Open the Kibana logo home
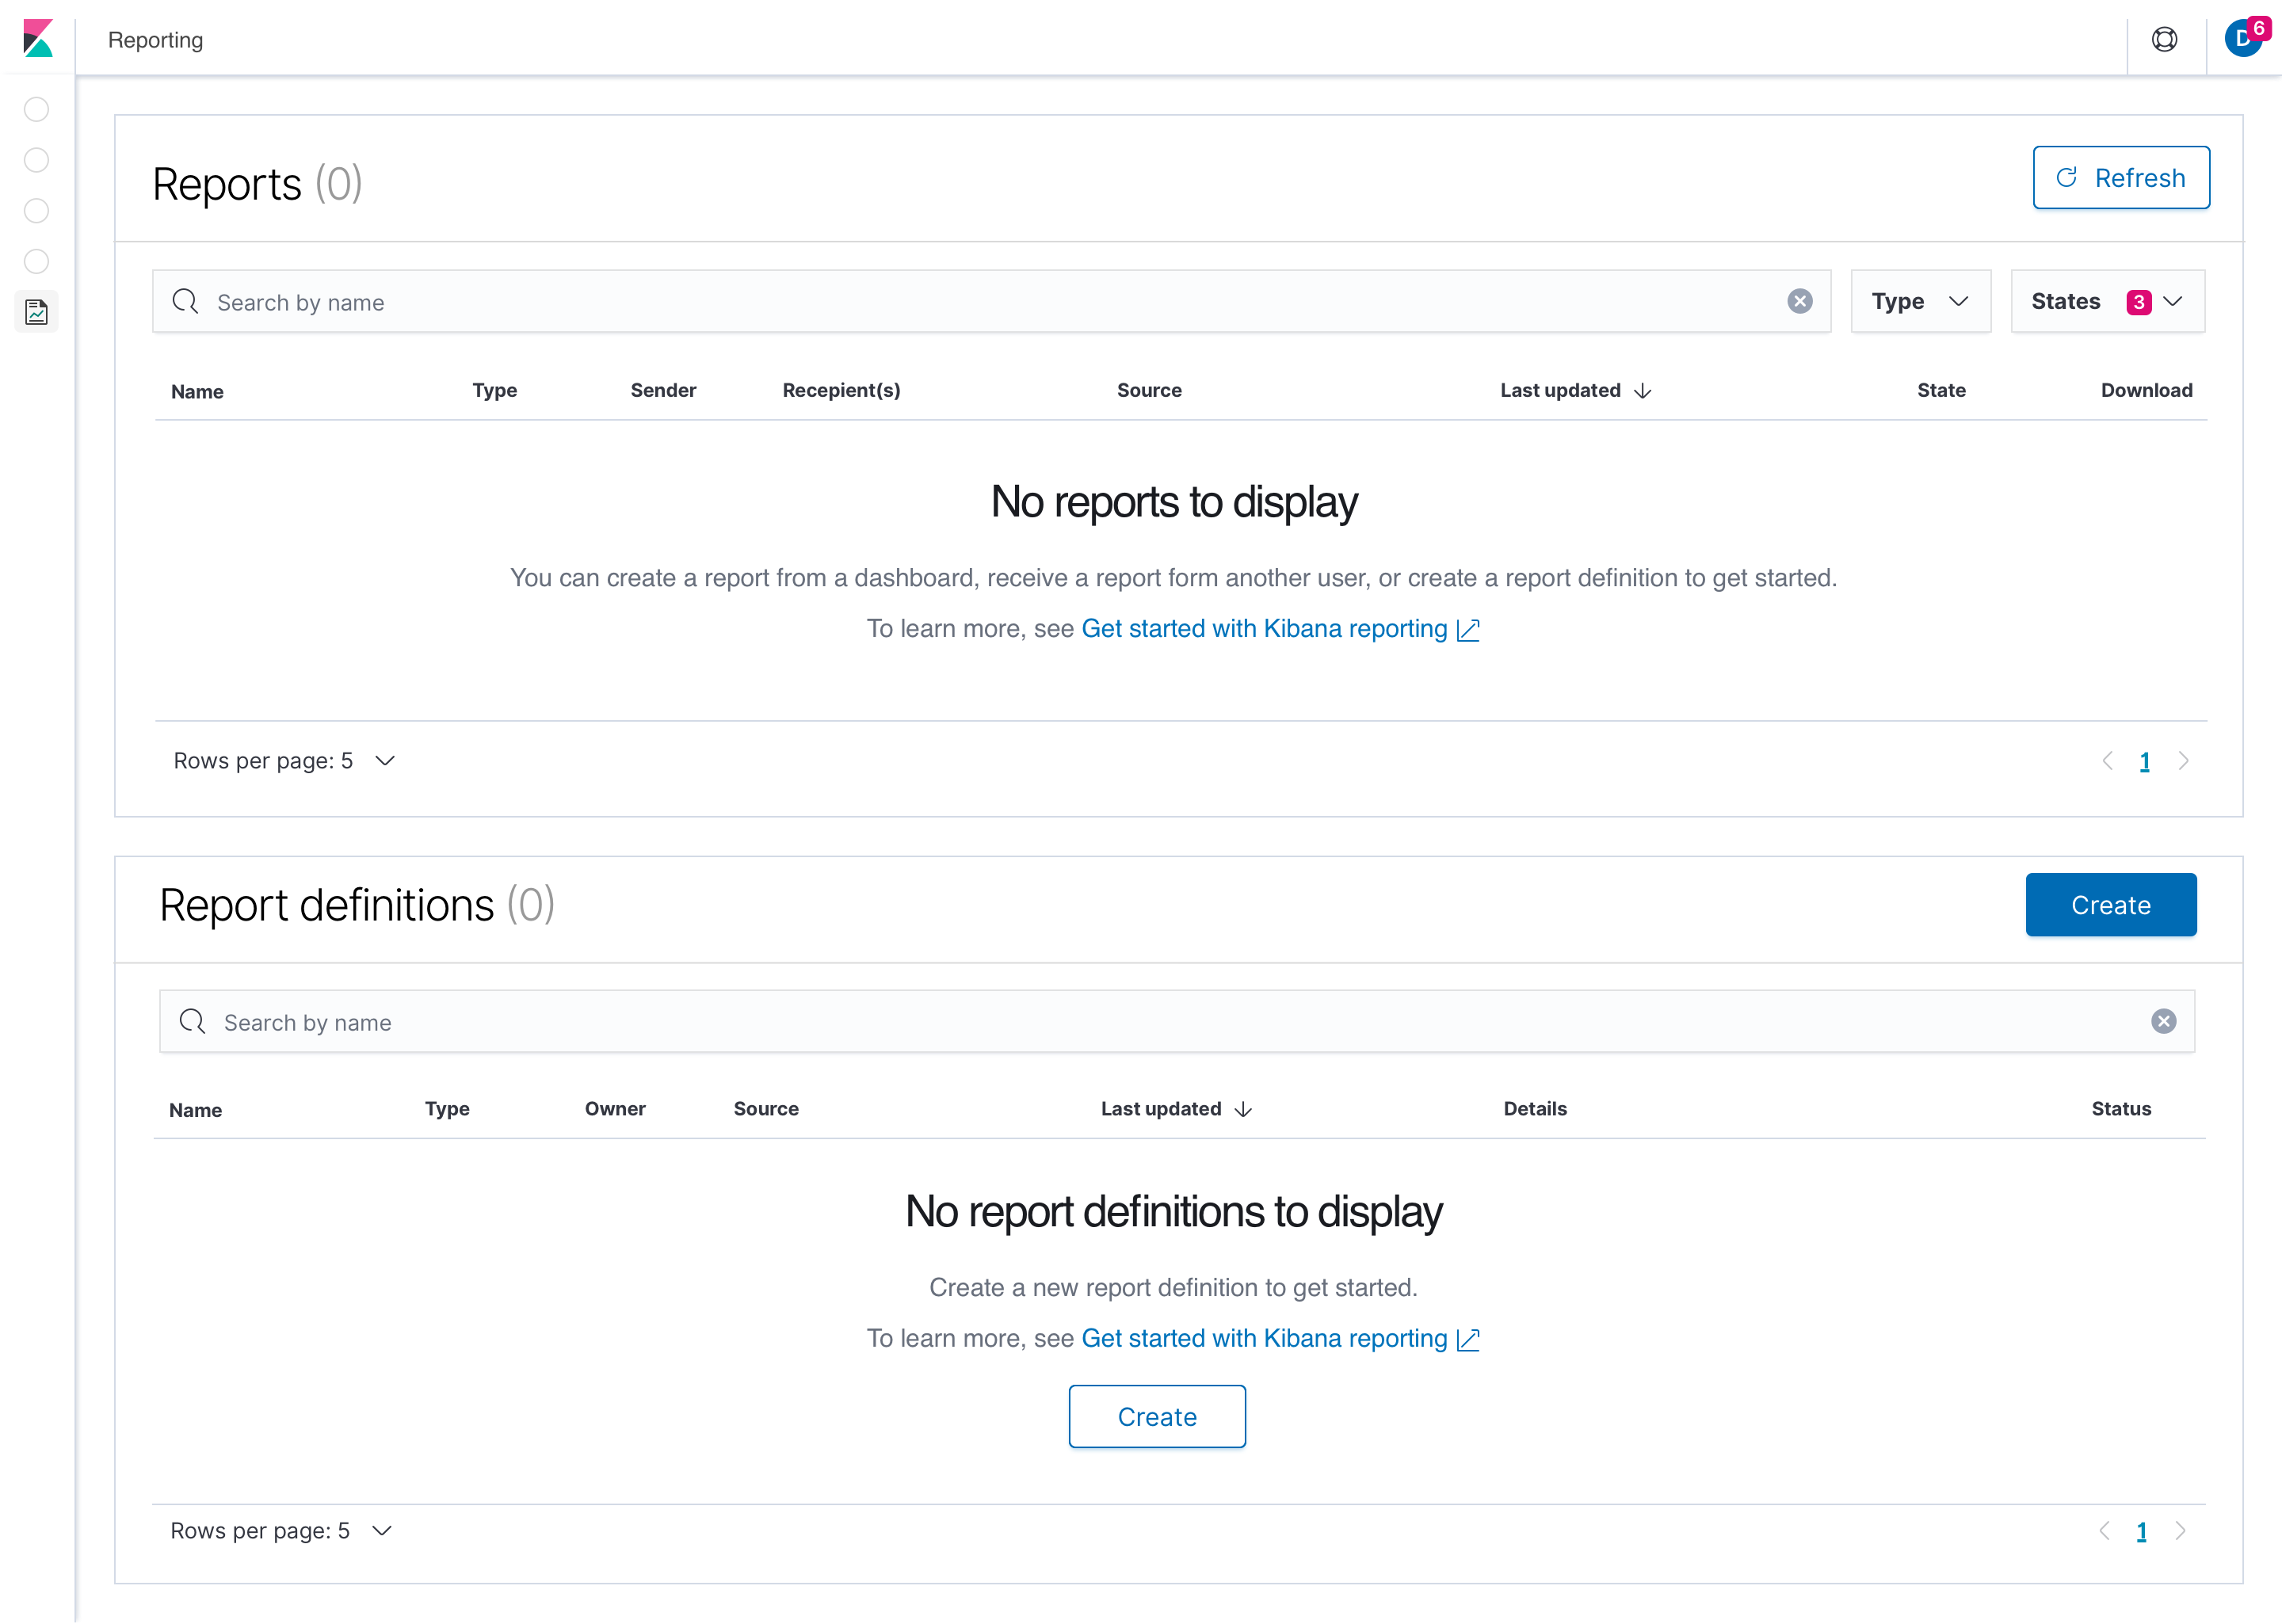Image resolution: width=2282 pixels, height=1624 pixels. 38,38
